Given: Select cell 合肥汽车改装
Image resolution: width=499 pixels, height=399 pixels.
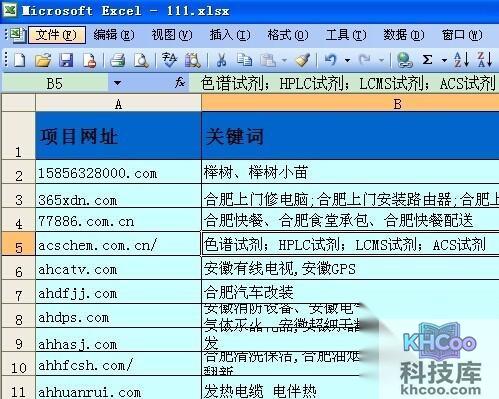Looking at the screenshot, I should 350,292.
